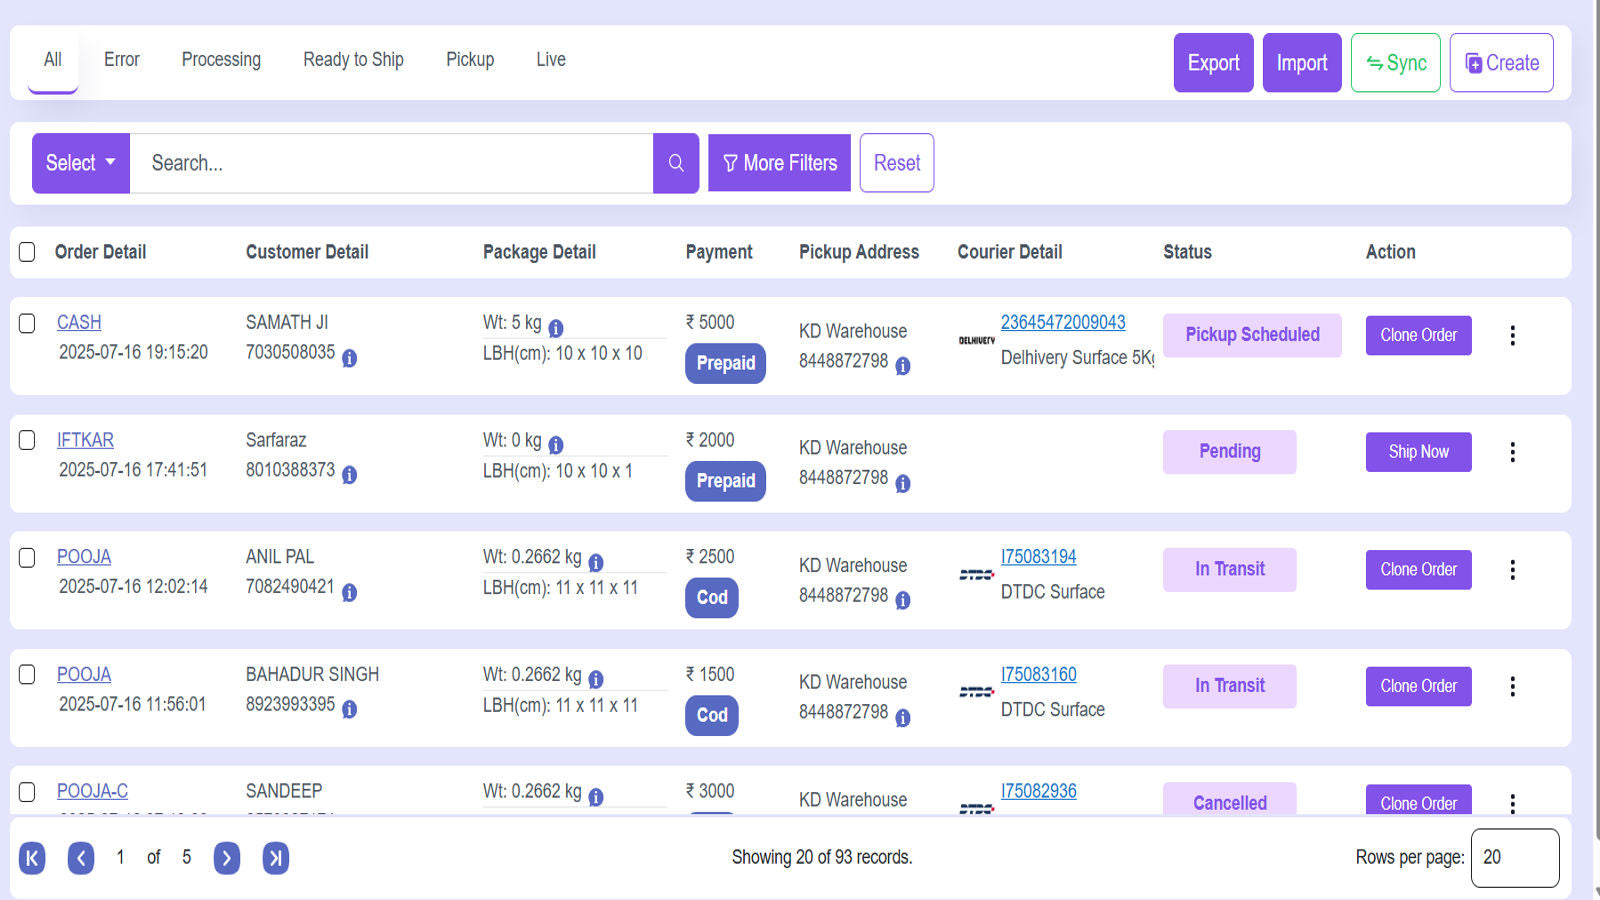Show info for Sarfaraz phone number

pos(349,475)
